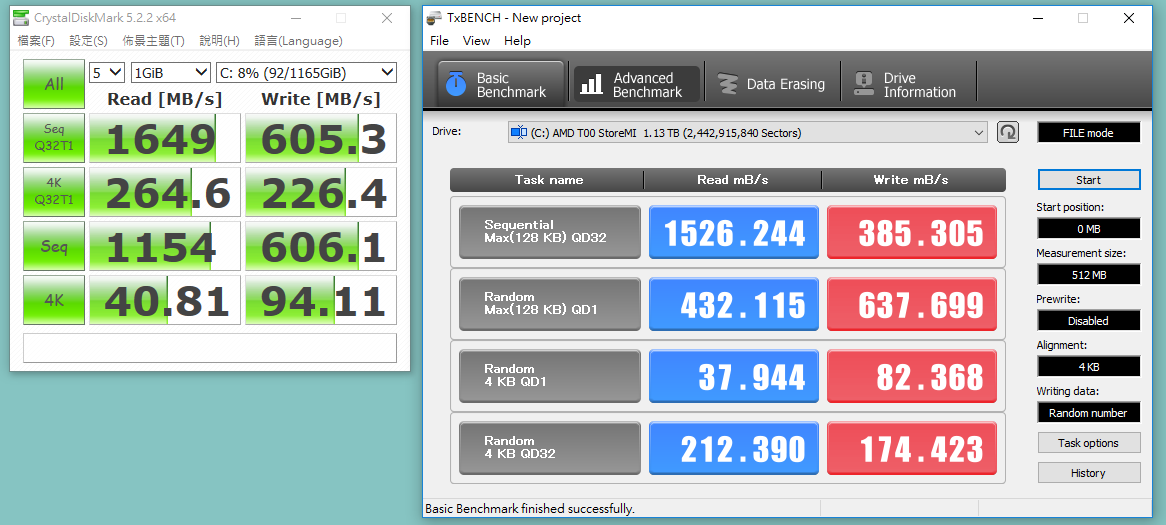
Task: Open the File menu in TxBENCH
Action: [x=439, y=41]
